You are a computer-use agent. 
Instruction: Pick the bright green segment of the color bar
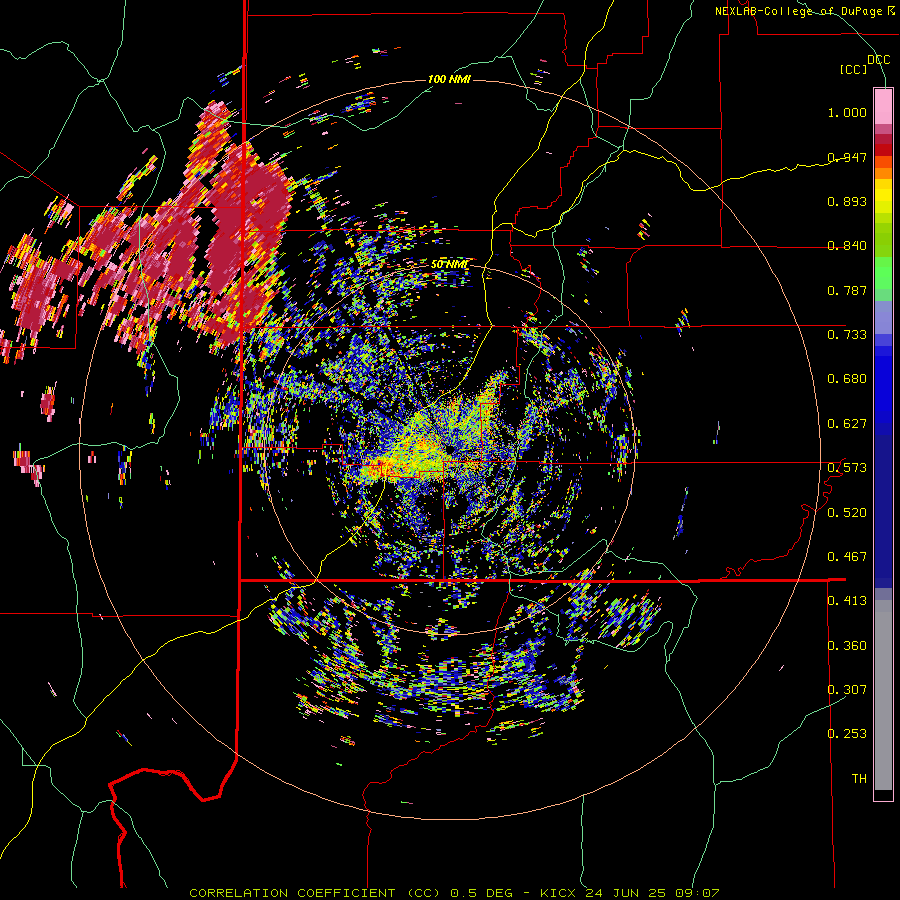click(883, 273)
